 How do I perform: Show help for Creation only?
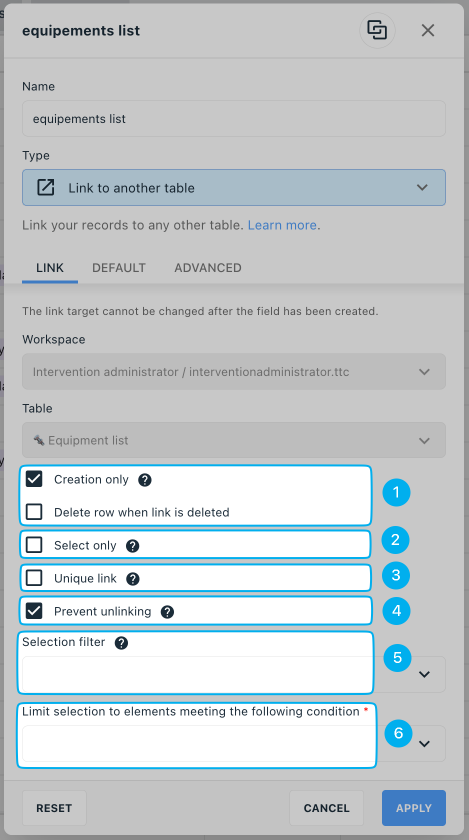[145, 479]
